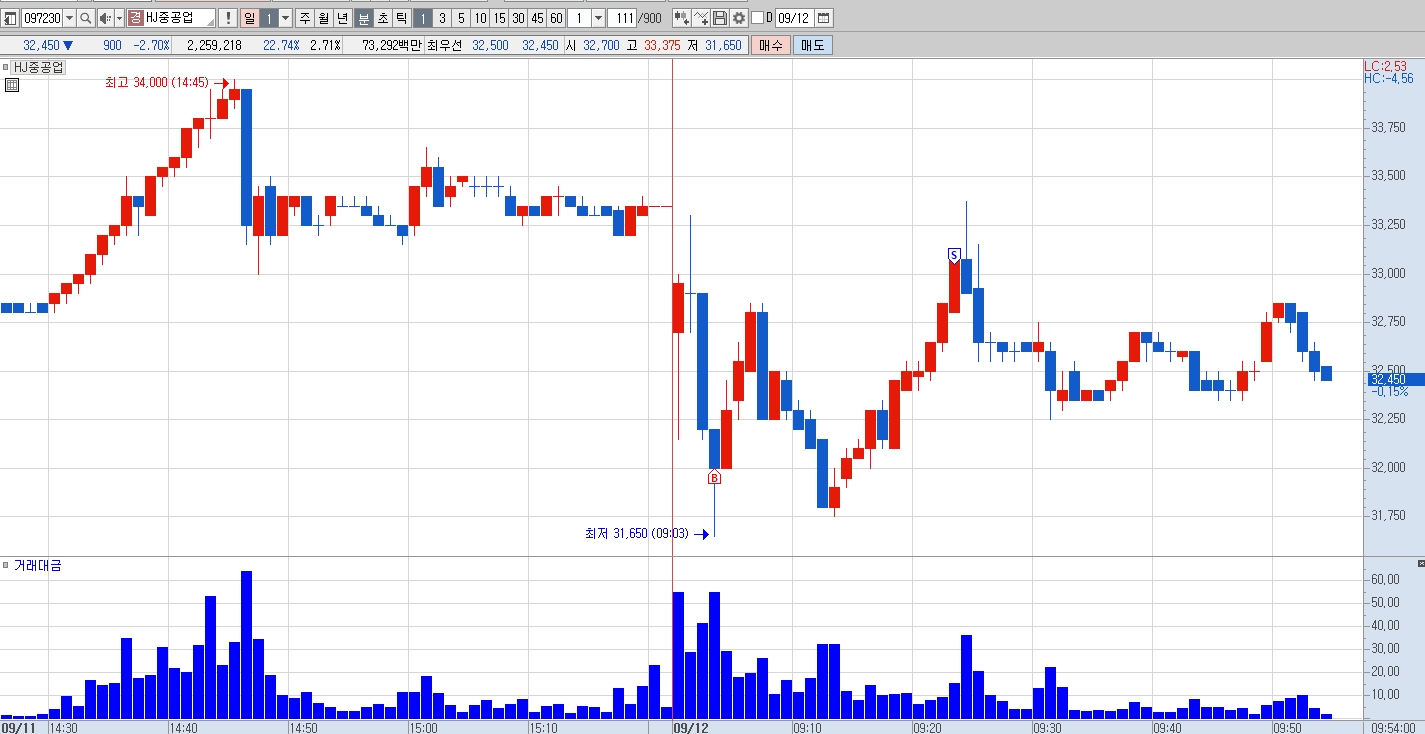Click the red B buy marker on the chart

pos(714,478)
